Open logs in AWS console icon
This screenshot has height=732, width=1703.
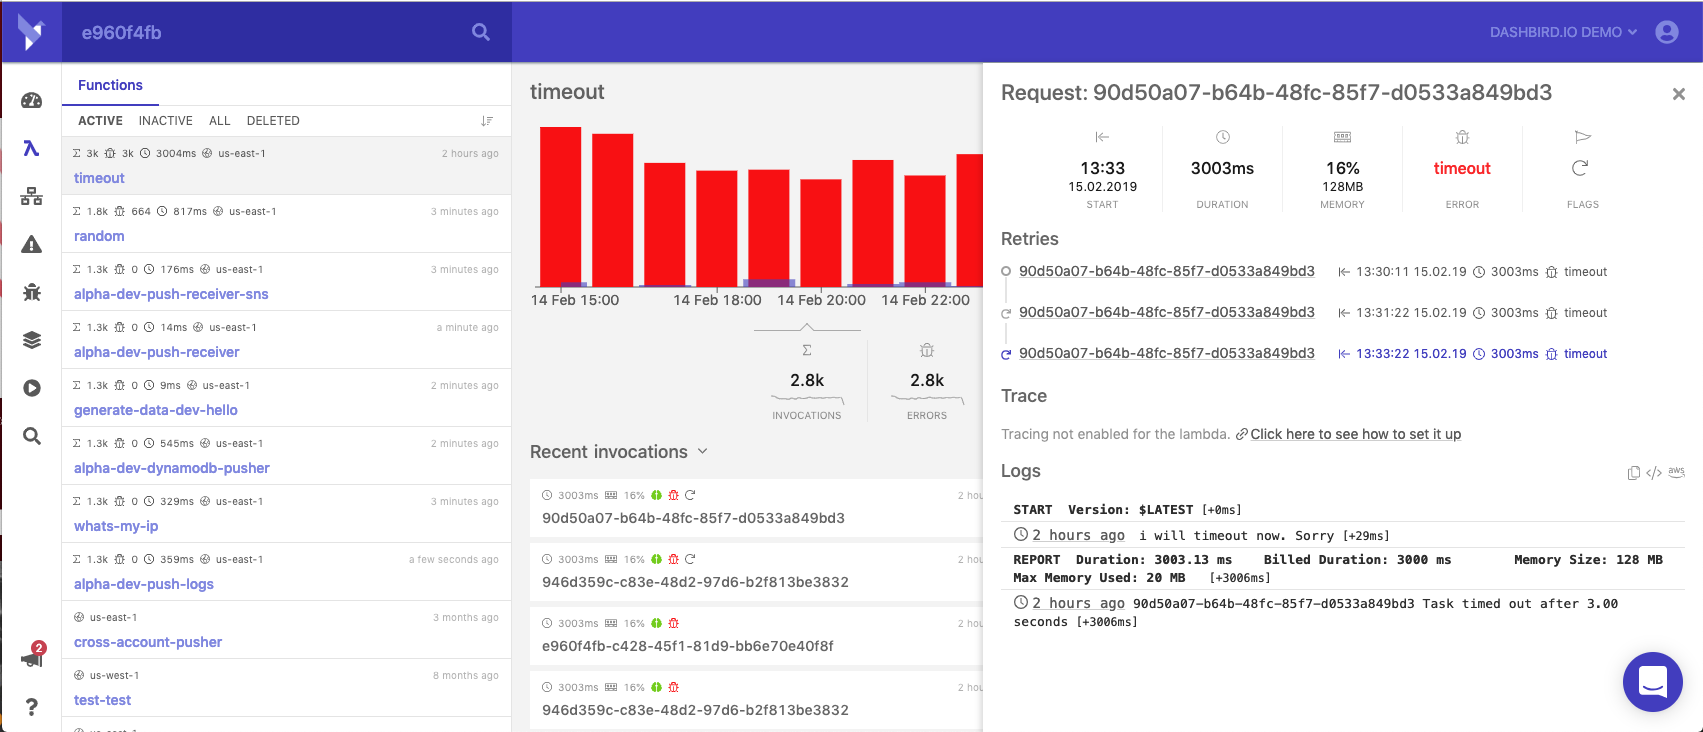point(1676,472)
